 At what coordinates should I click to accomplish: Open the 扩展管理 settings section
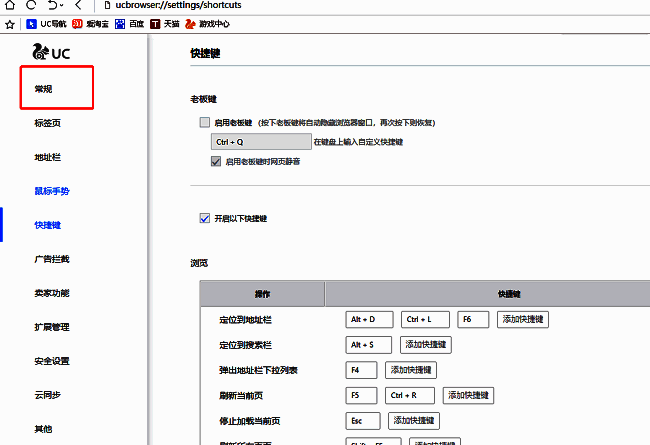52,327
